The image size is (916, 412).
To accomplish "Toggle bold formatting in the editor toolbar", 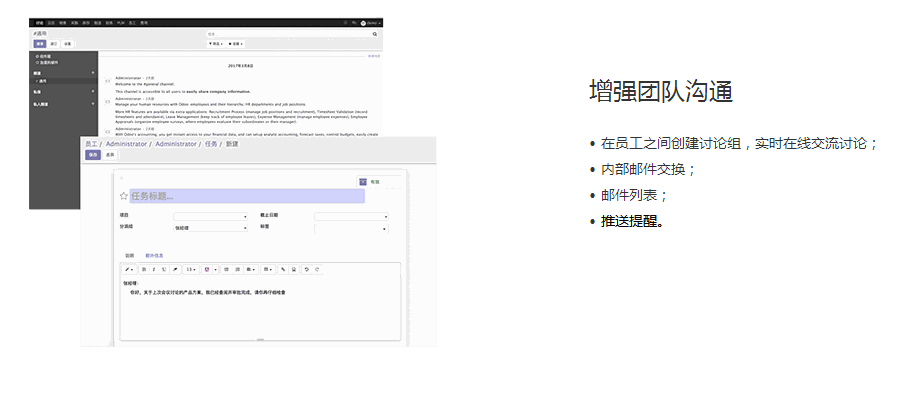I will tap(145, 269).
